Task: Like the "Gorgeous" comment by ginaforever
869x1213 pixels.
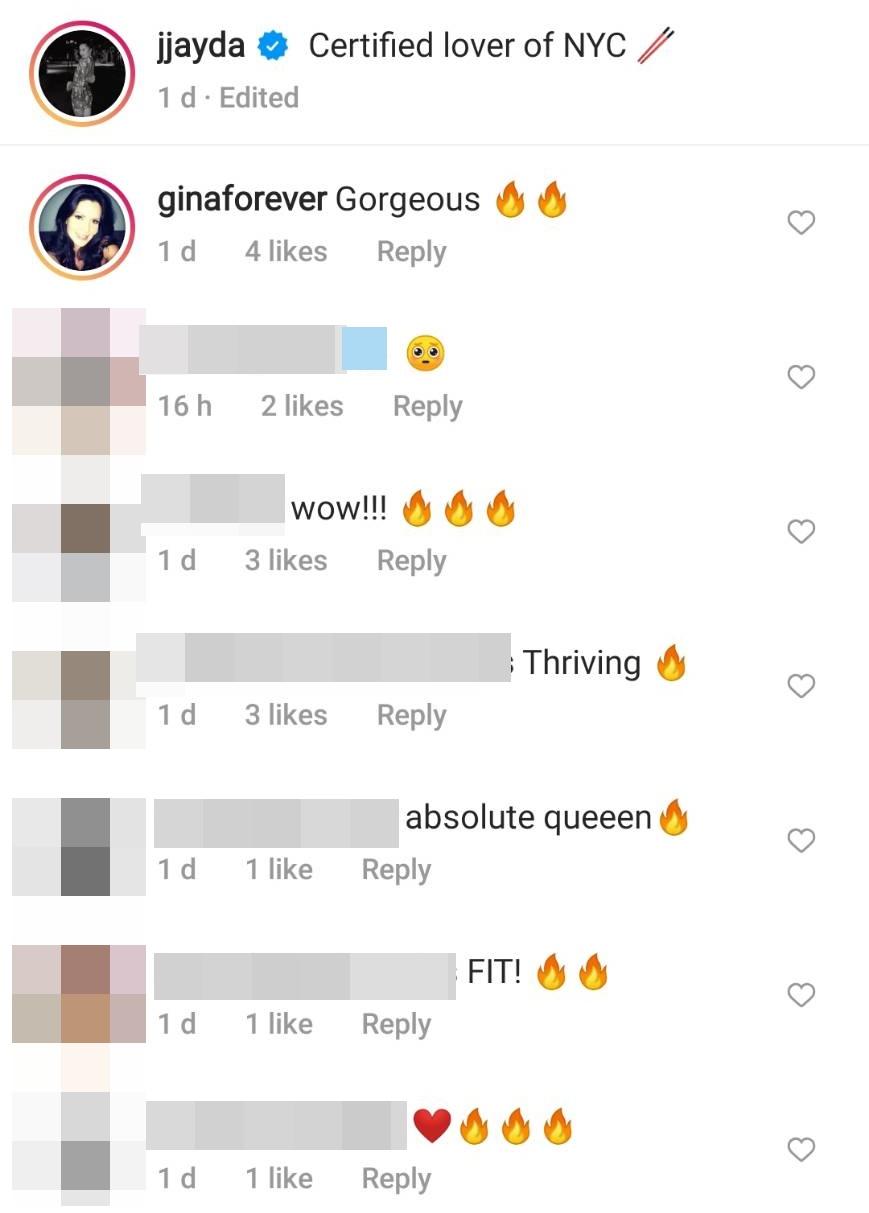Action: coord(801,223)
